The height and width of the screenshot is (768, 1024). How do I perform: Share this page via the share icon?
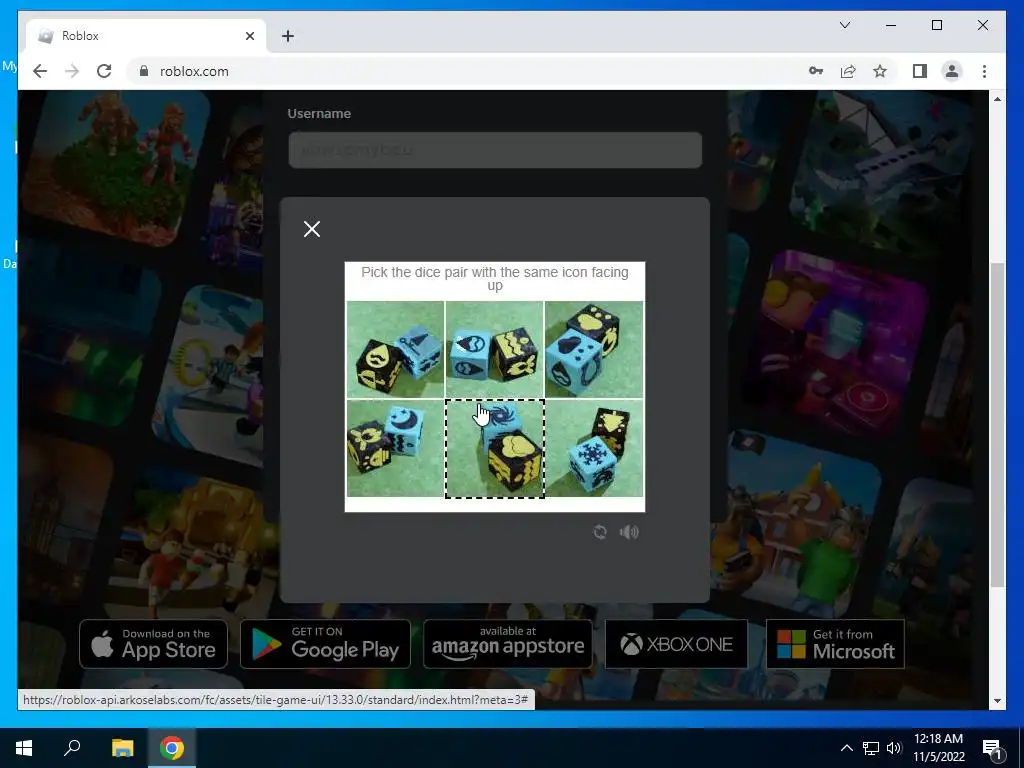coord(848,71)
